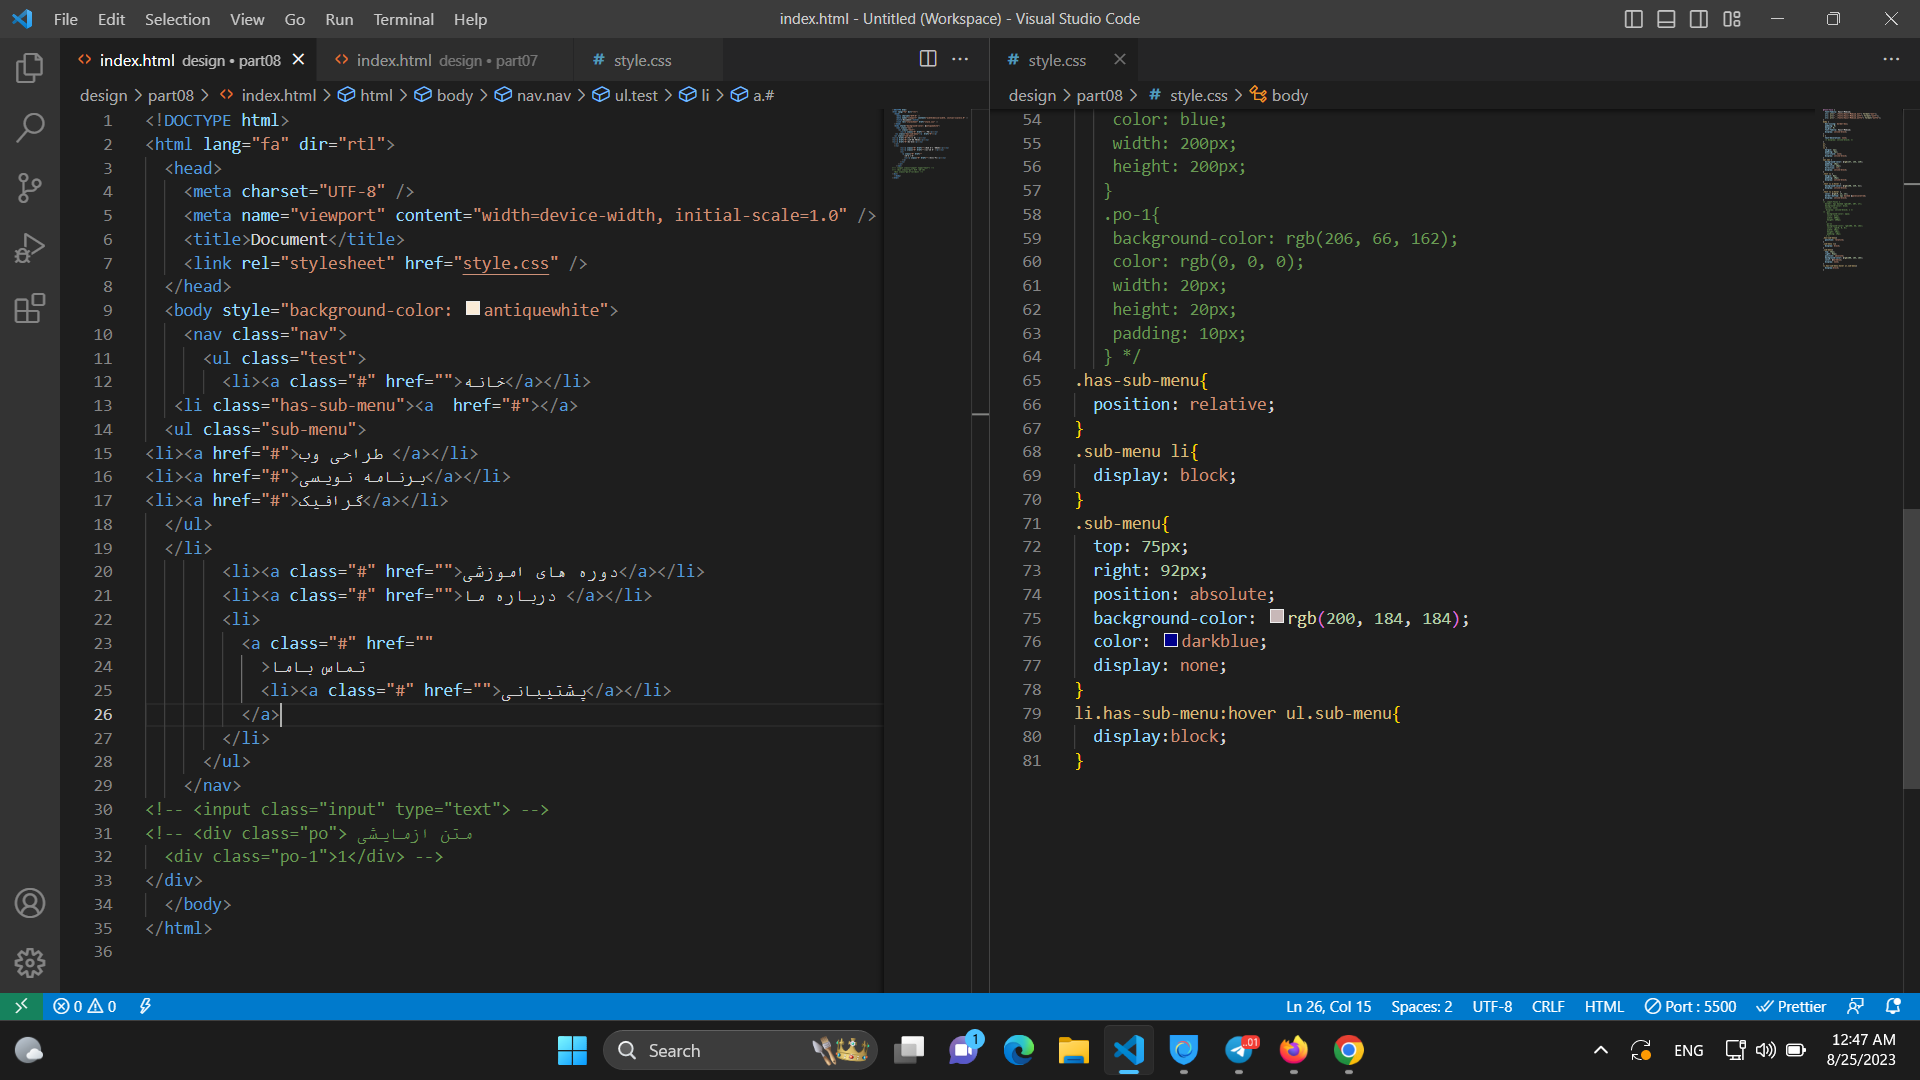Screen dimensions: 1920x1080
Task: Expand 'part08' breadcrumb in left editor
Action: point(171,95)
